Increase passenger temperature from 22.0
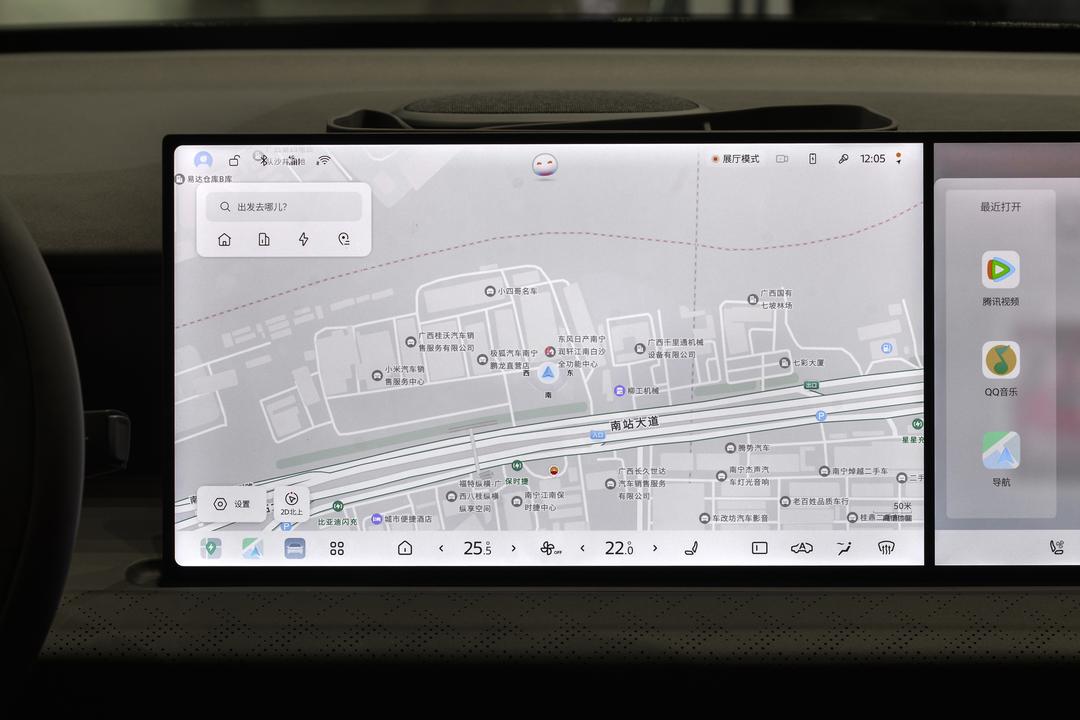1080x720 pixels. click(x=655, y=548)
